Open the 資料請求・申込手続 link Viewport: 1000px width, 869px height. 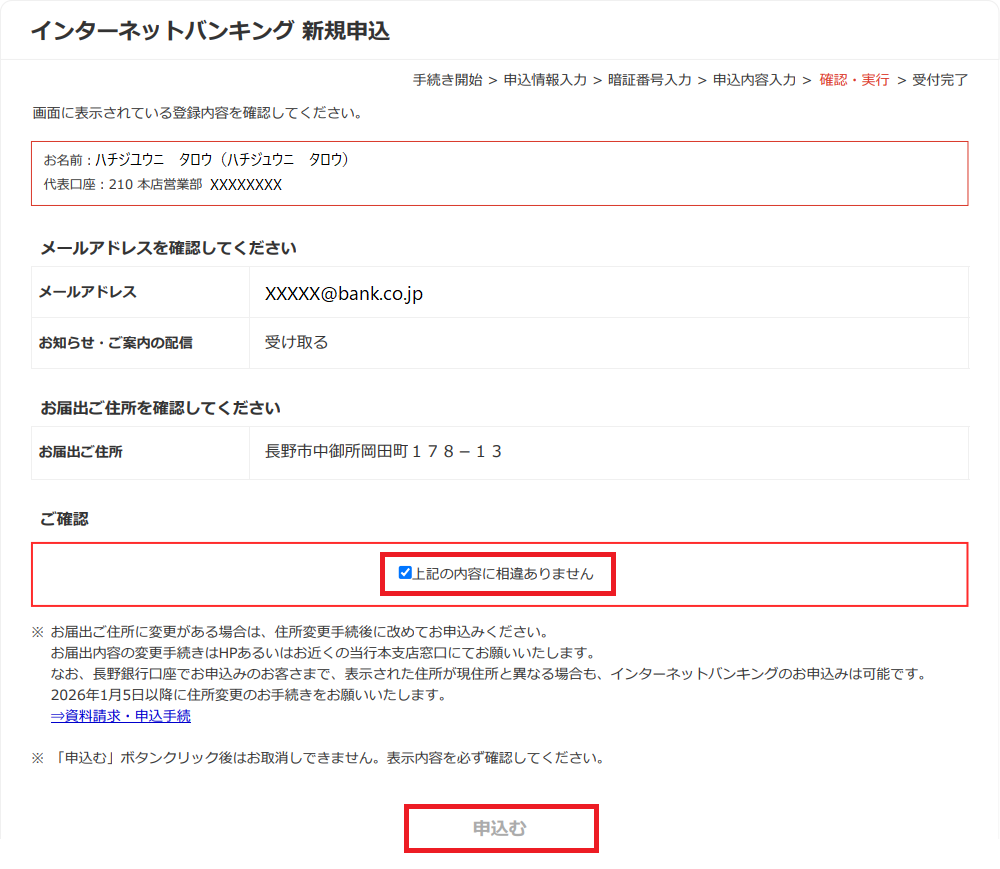pos(120,716)
